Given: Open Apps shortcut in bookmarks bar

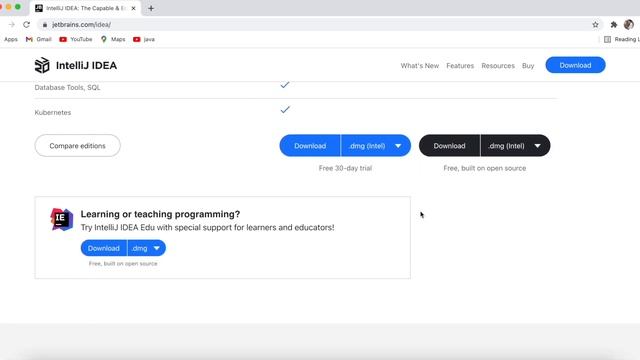Looking at the screenshot, I should [x=11, y=39].
